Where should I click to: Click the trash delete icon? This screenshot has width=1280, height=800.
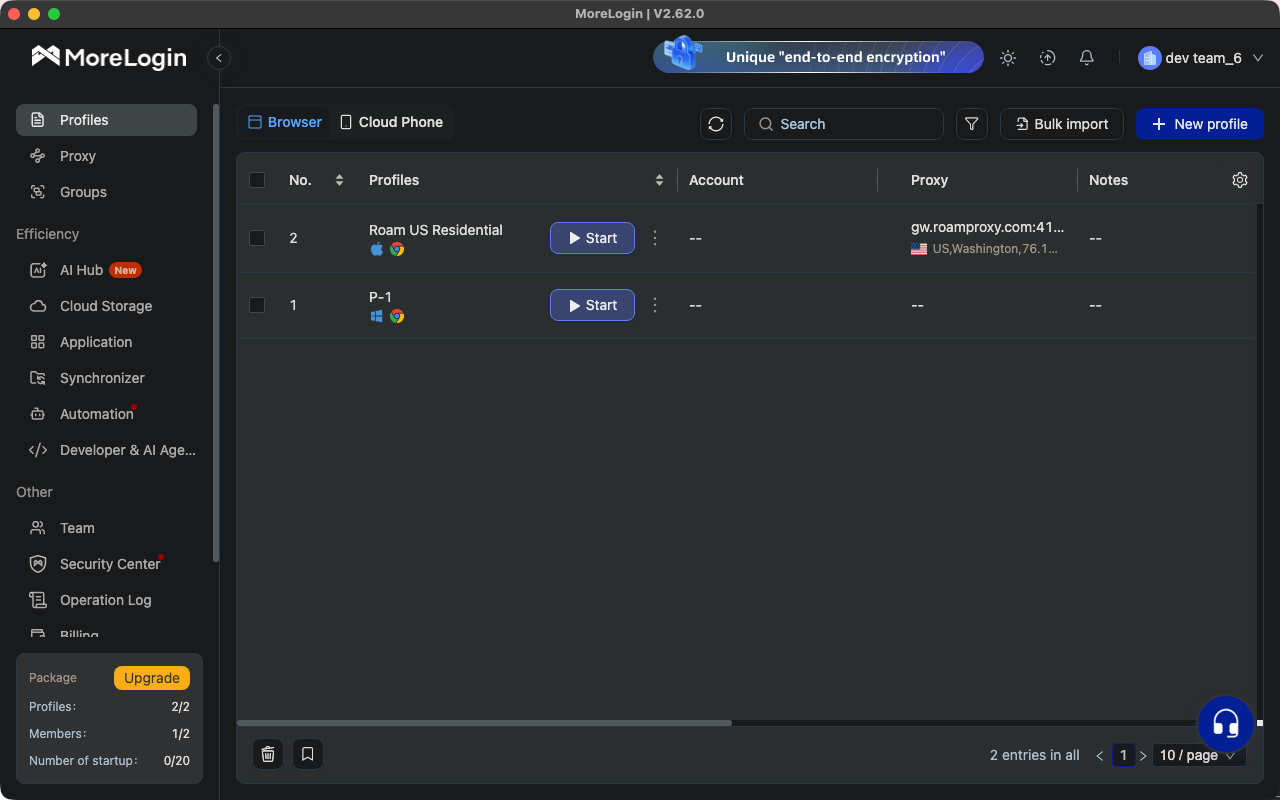[268, 754]
